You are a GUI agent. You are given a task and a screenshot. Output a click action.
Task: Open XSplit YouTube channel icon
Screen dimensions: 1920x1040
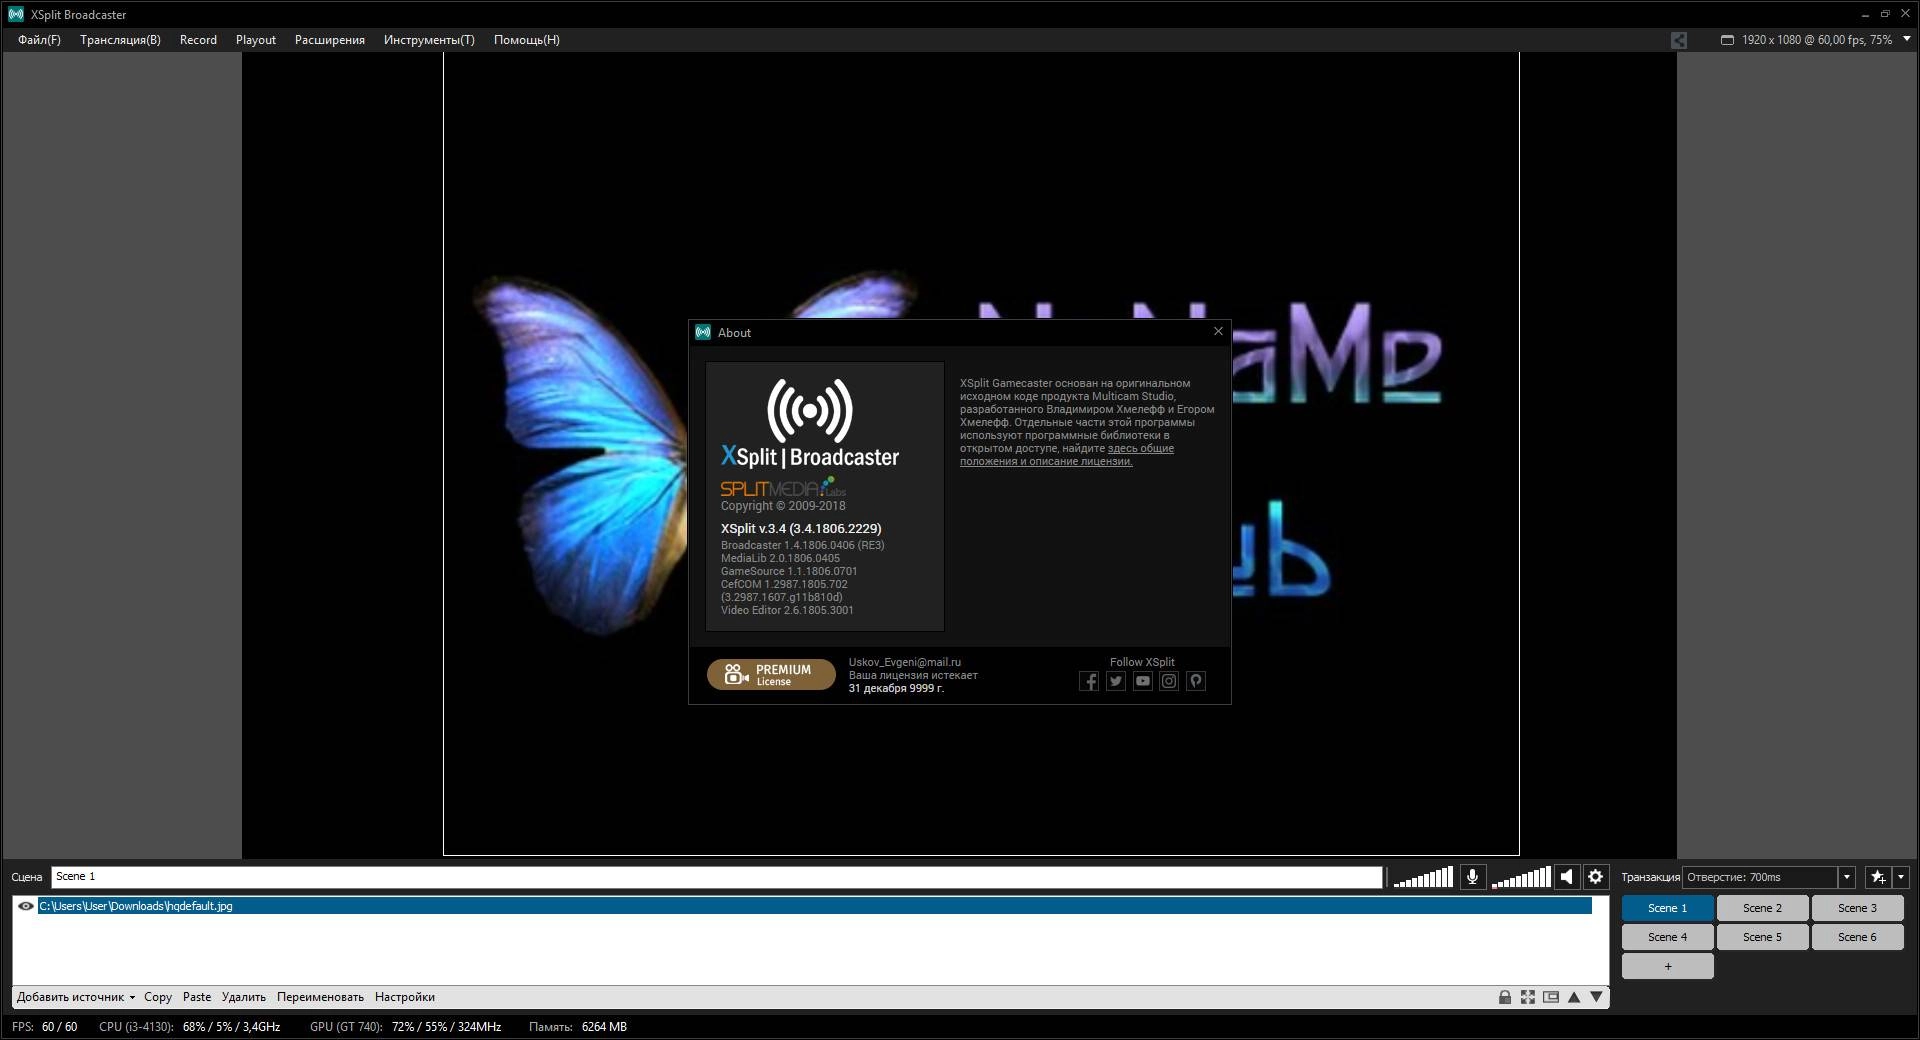pyautogui.click(x=1142, y=681)
